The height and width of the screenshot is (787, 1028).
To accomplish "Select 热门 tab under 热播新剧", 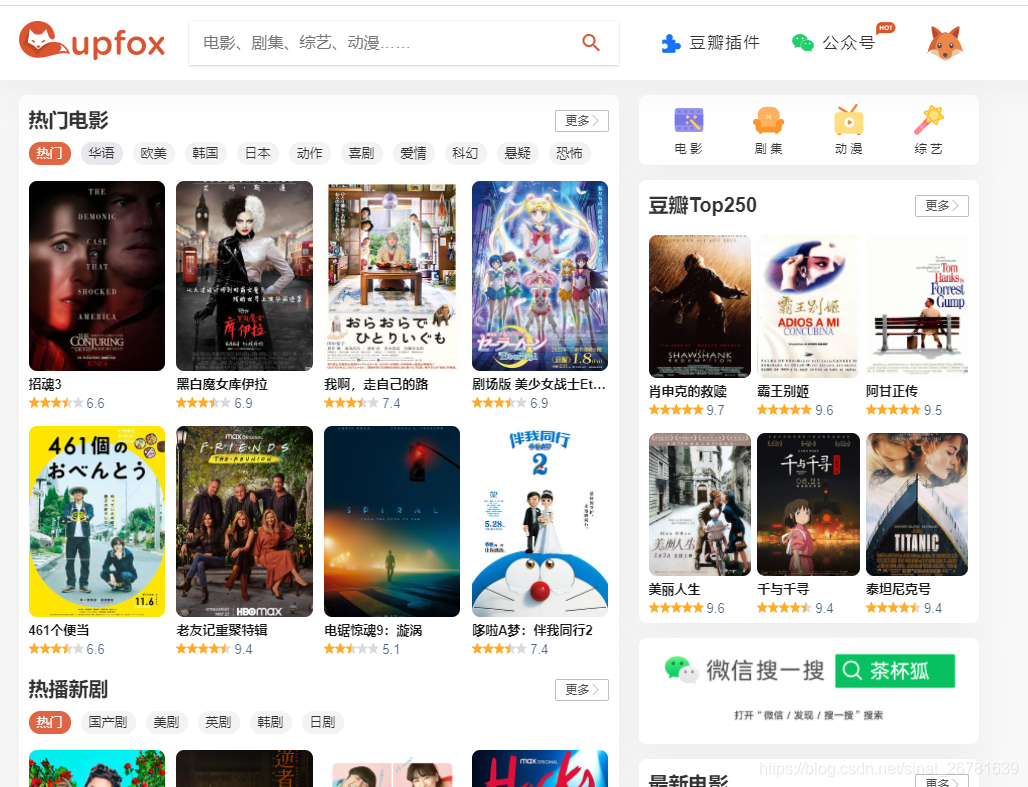I will (x=49, y=722).
